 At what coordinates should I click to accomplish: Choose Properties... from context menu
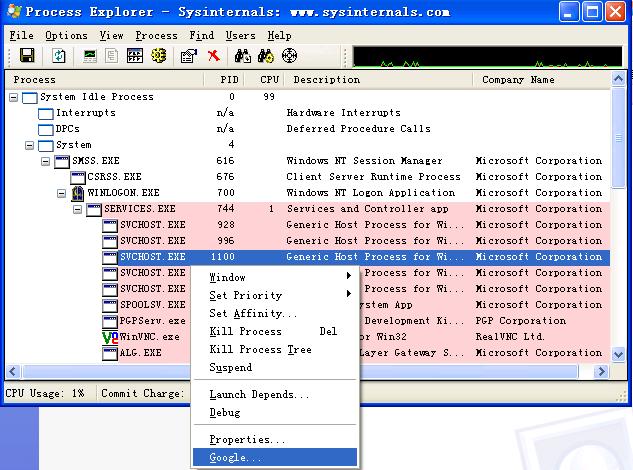click(275, 439)
